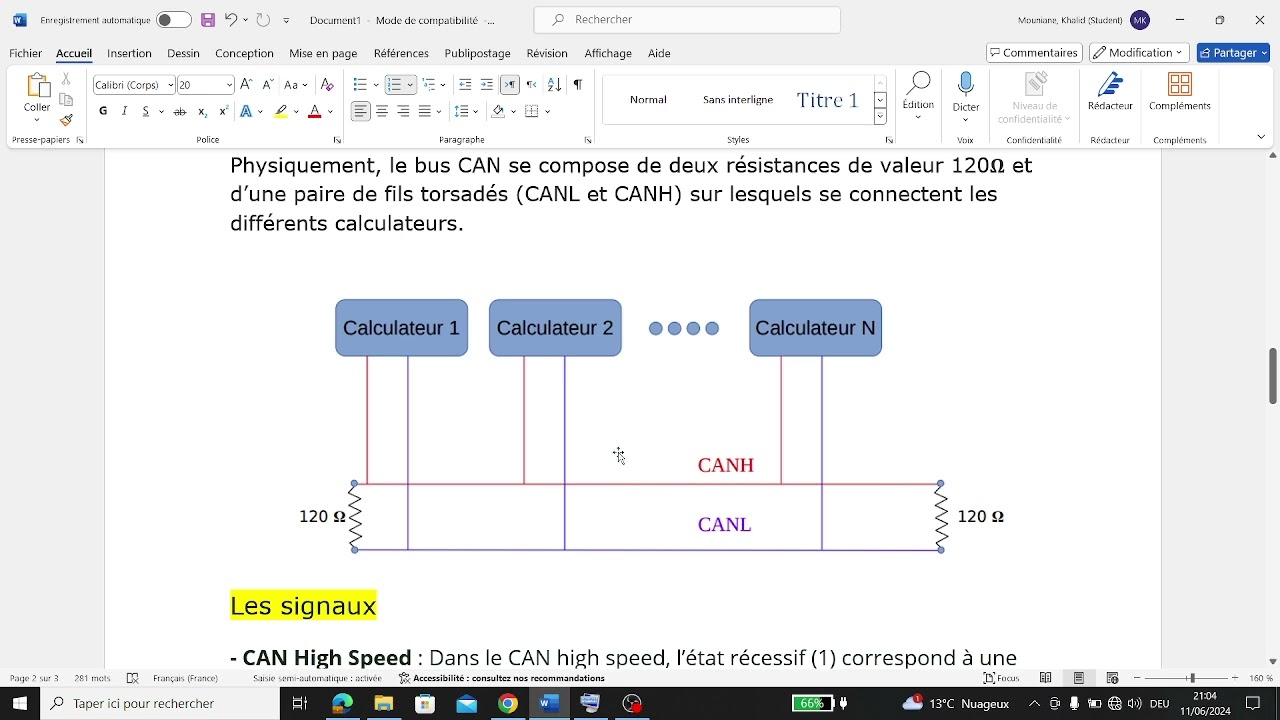1280x720 pixels.
Task: Activate the format painter brush
Action: pyautogui.click(x=66, y=120)
